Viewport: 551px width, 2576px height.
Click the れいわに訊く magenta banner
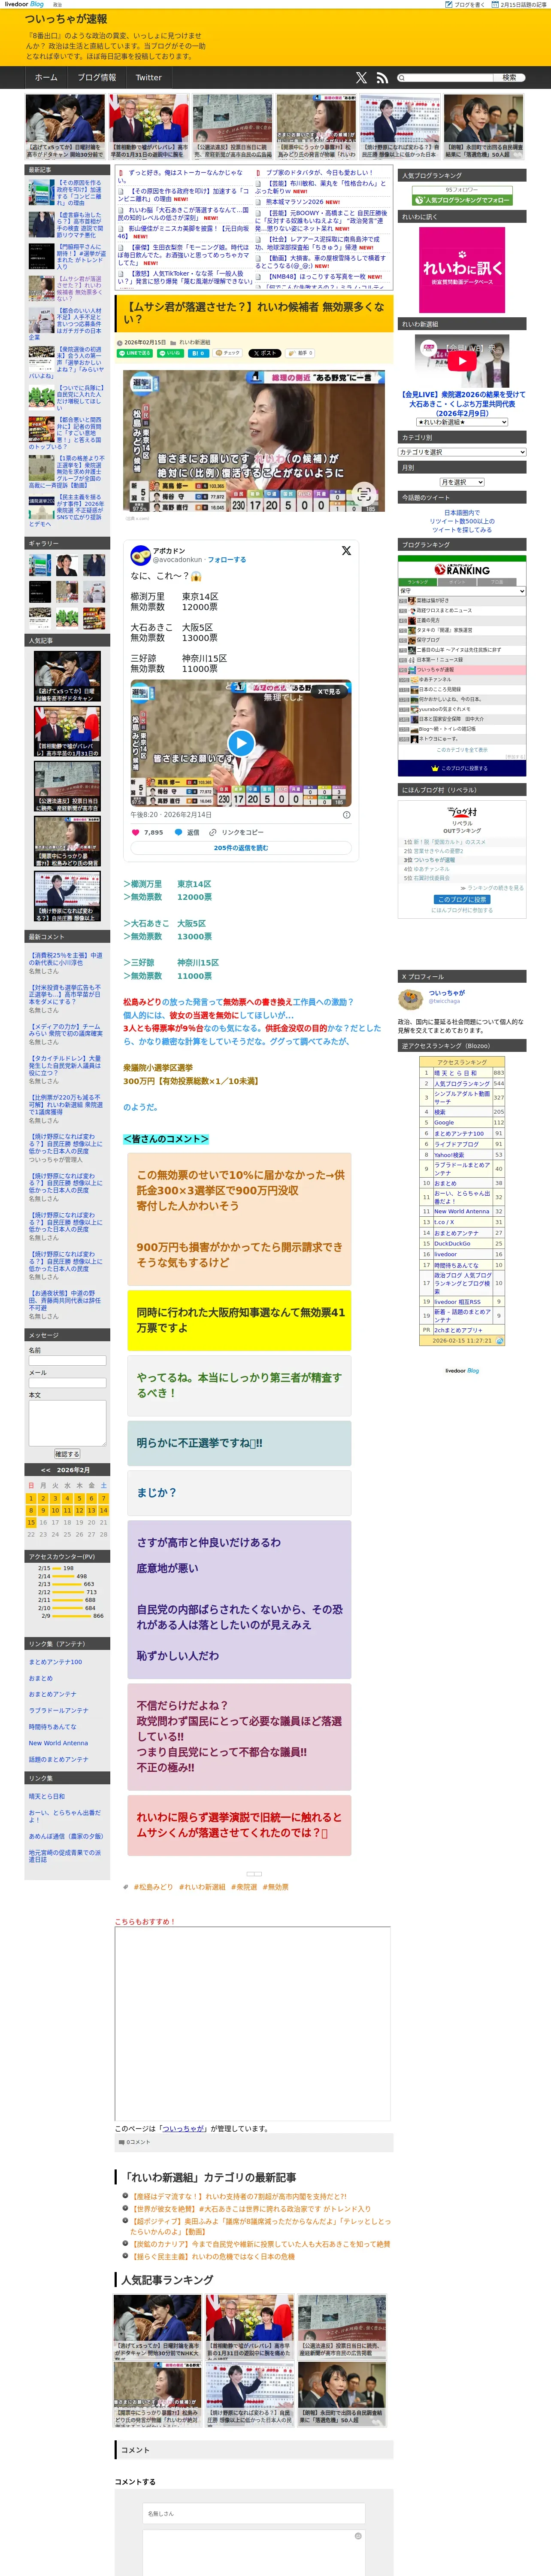click(462, 270)
